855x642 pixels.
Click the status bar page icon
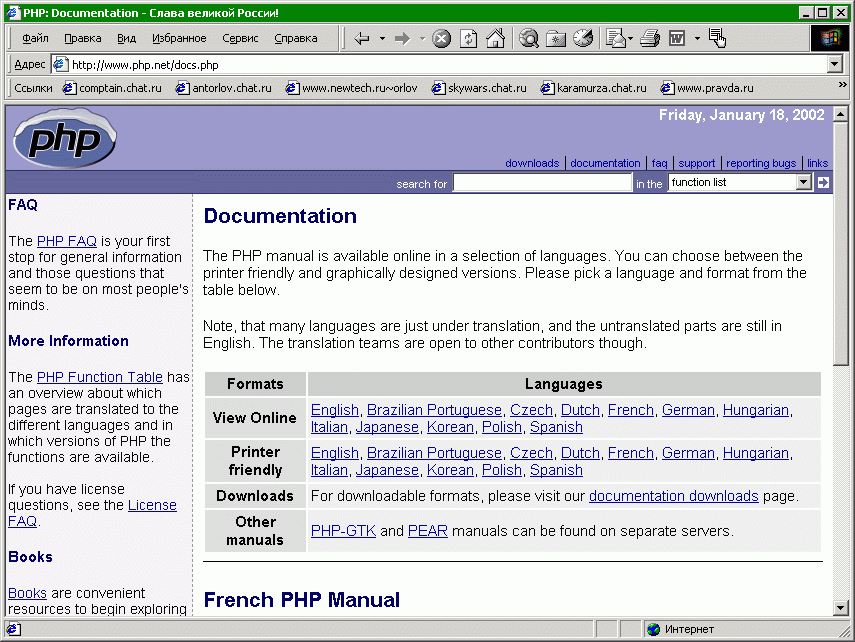[14, 629]
